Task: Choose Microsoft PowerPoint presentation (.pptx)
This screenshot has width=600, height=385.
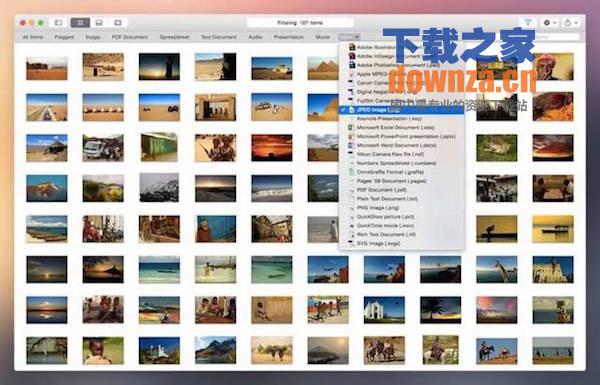Action: (402, 136)
